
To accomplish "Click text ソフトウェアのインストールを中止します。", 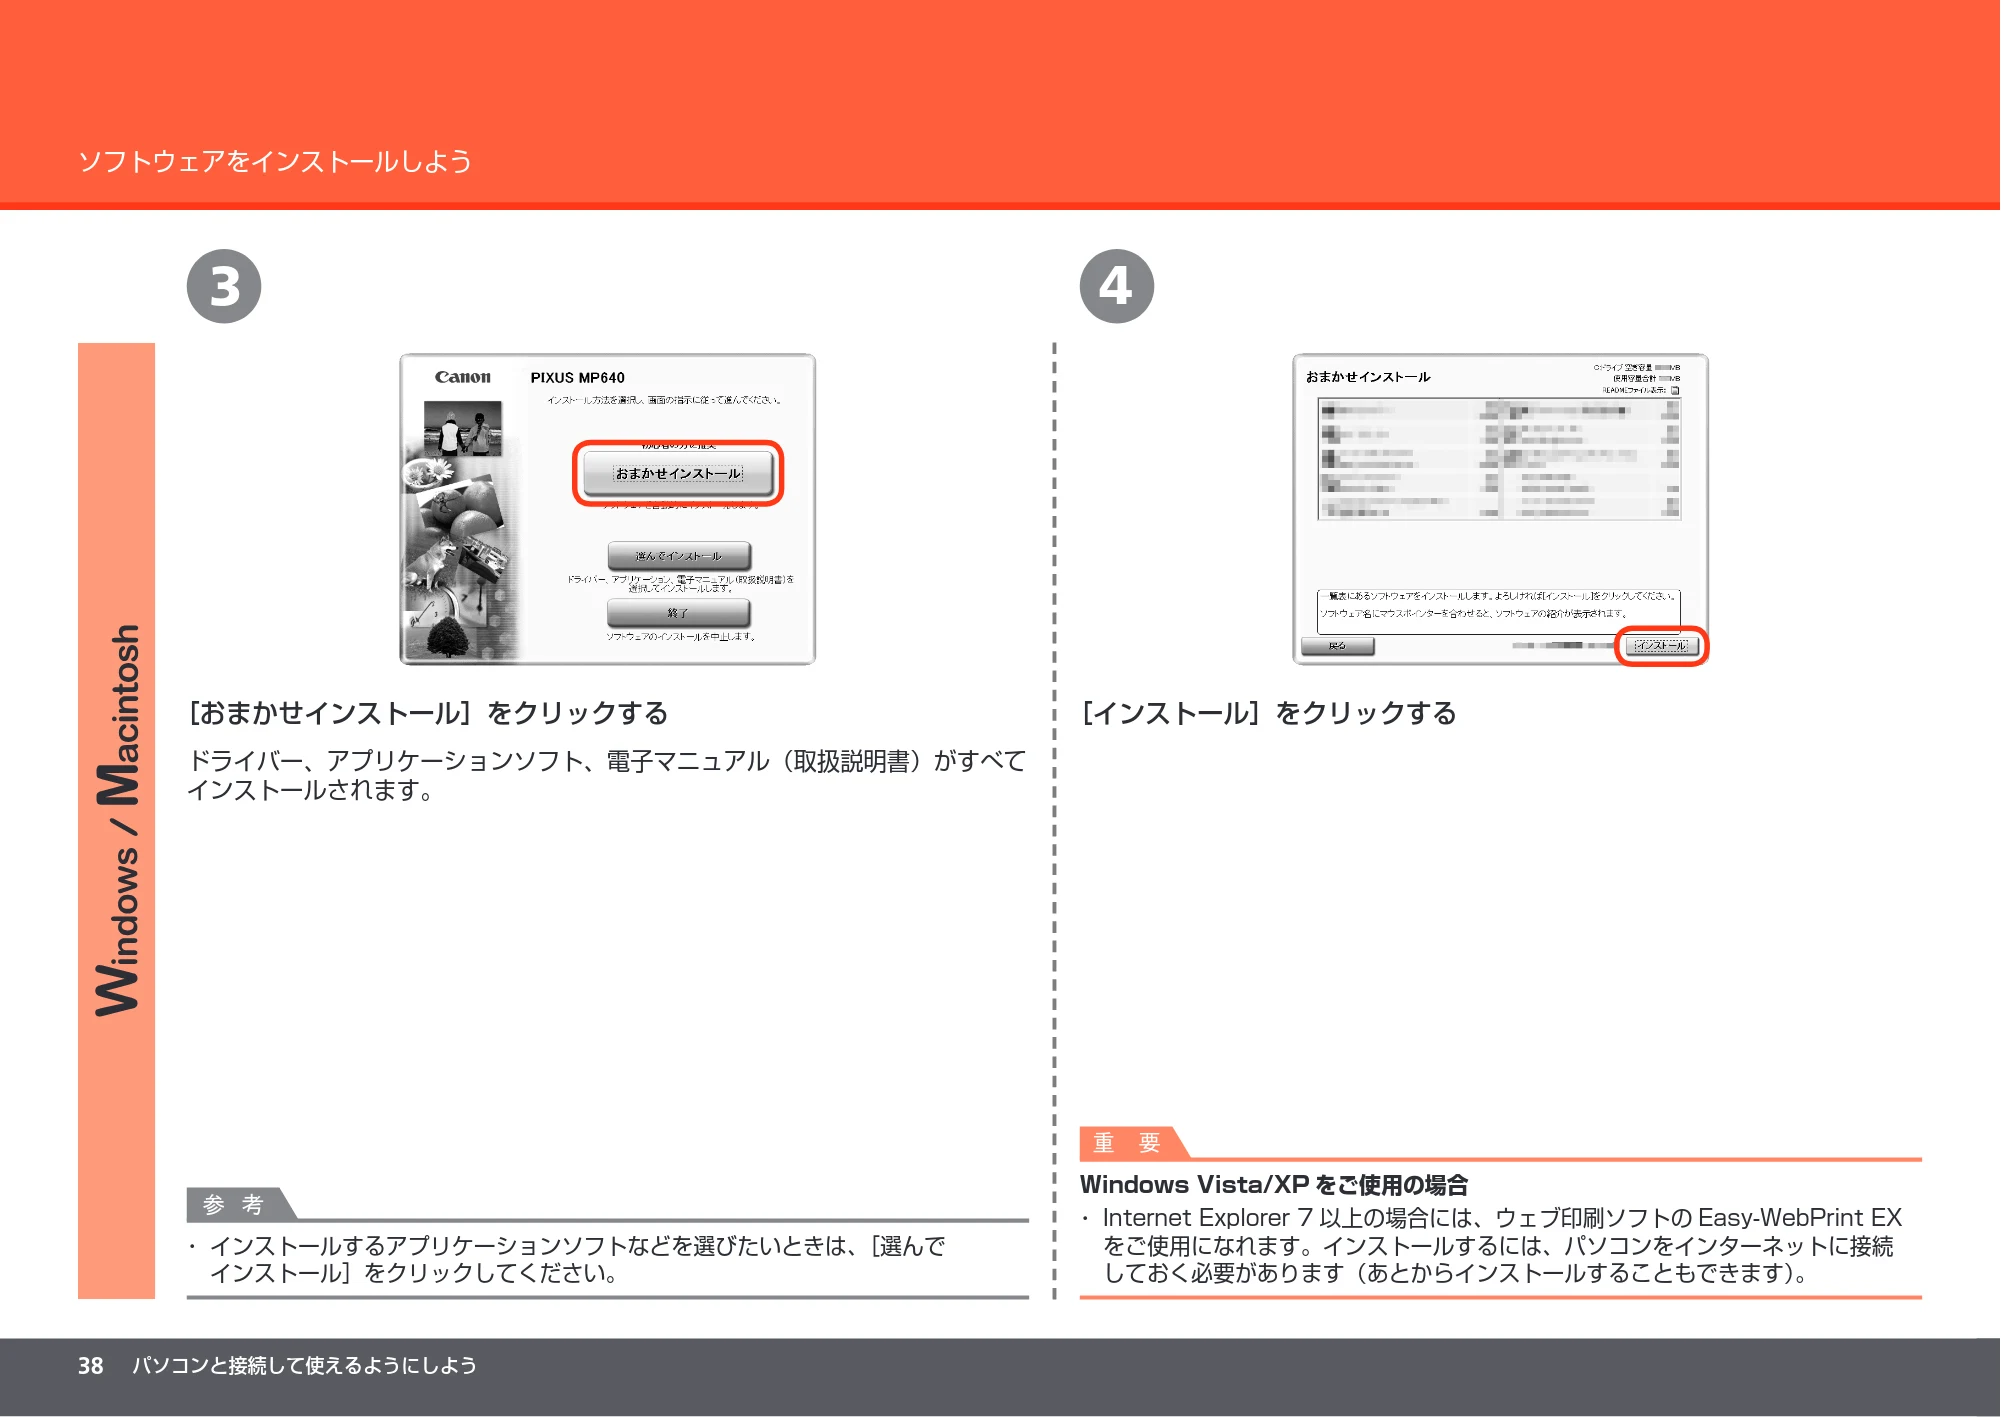I will 680,636.
